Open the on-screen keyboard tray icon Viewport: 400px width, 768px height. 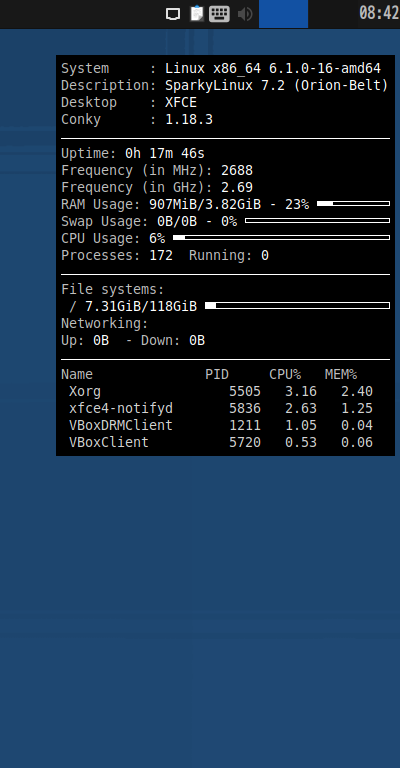coord(219,14)
